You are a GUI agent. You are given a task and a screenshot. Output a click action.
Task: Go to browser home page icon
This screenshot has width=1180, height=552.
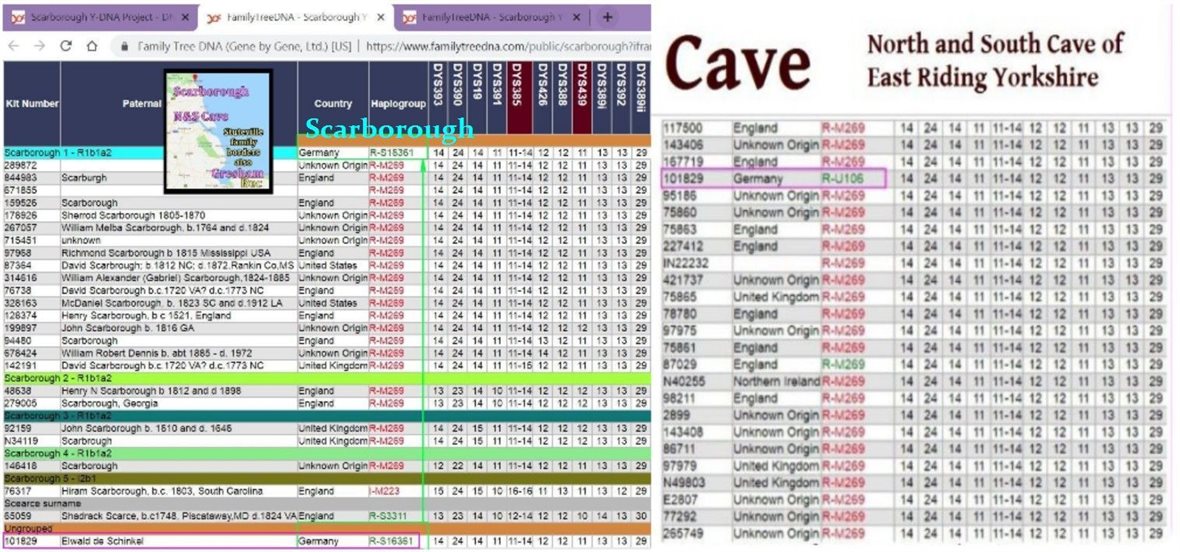(x=92, y=46)
